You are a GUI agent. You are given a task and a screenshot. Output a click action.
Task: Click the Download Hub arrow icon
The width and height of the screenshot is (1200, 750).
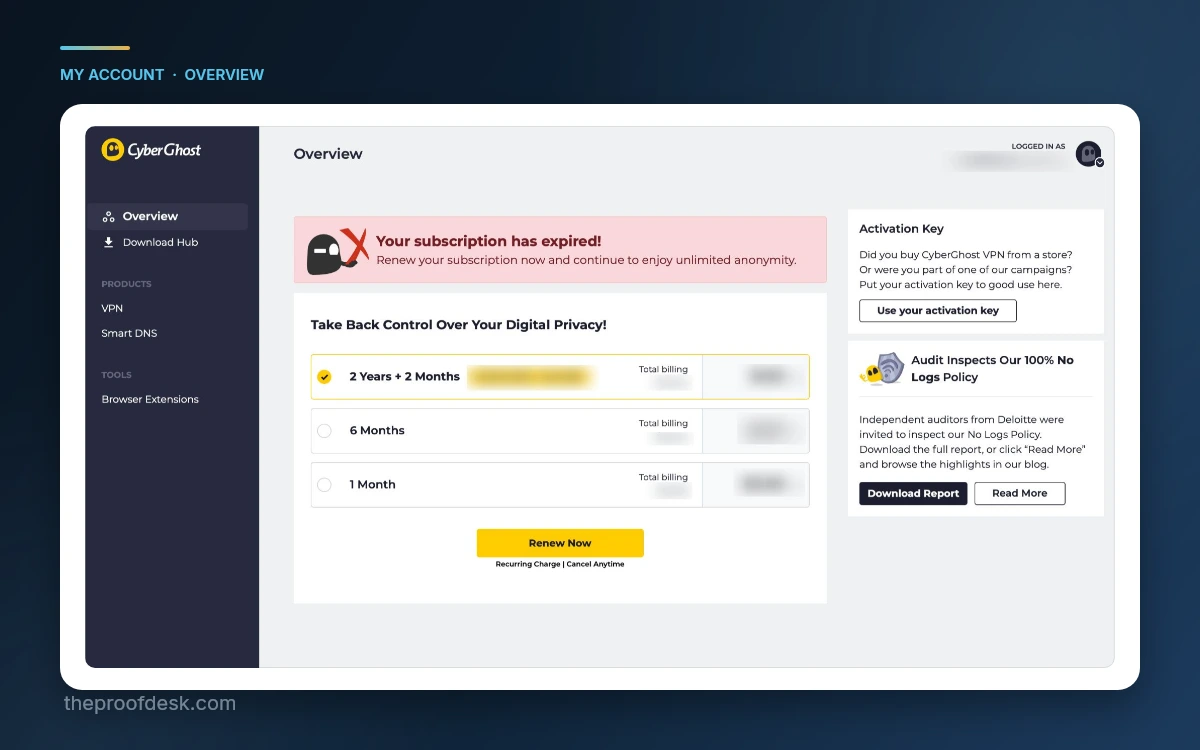[109, 242]
